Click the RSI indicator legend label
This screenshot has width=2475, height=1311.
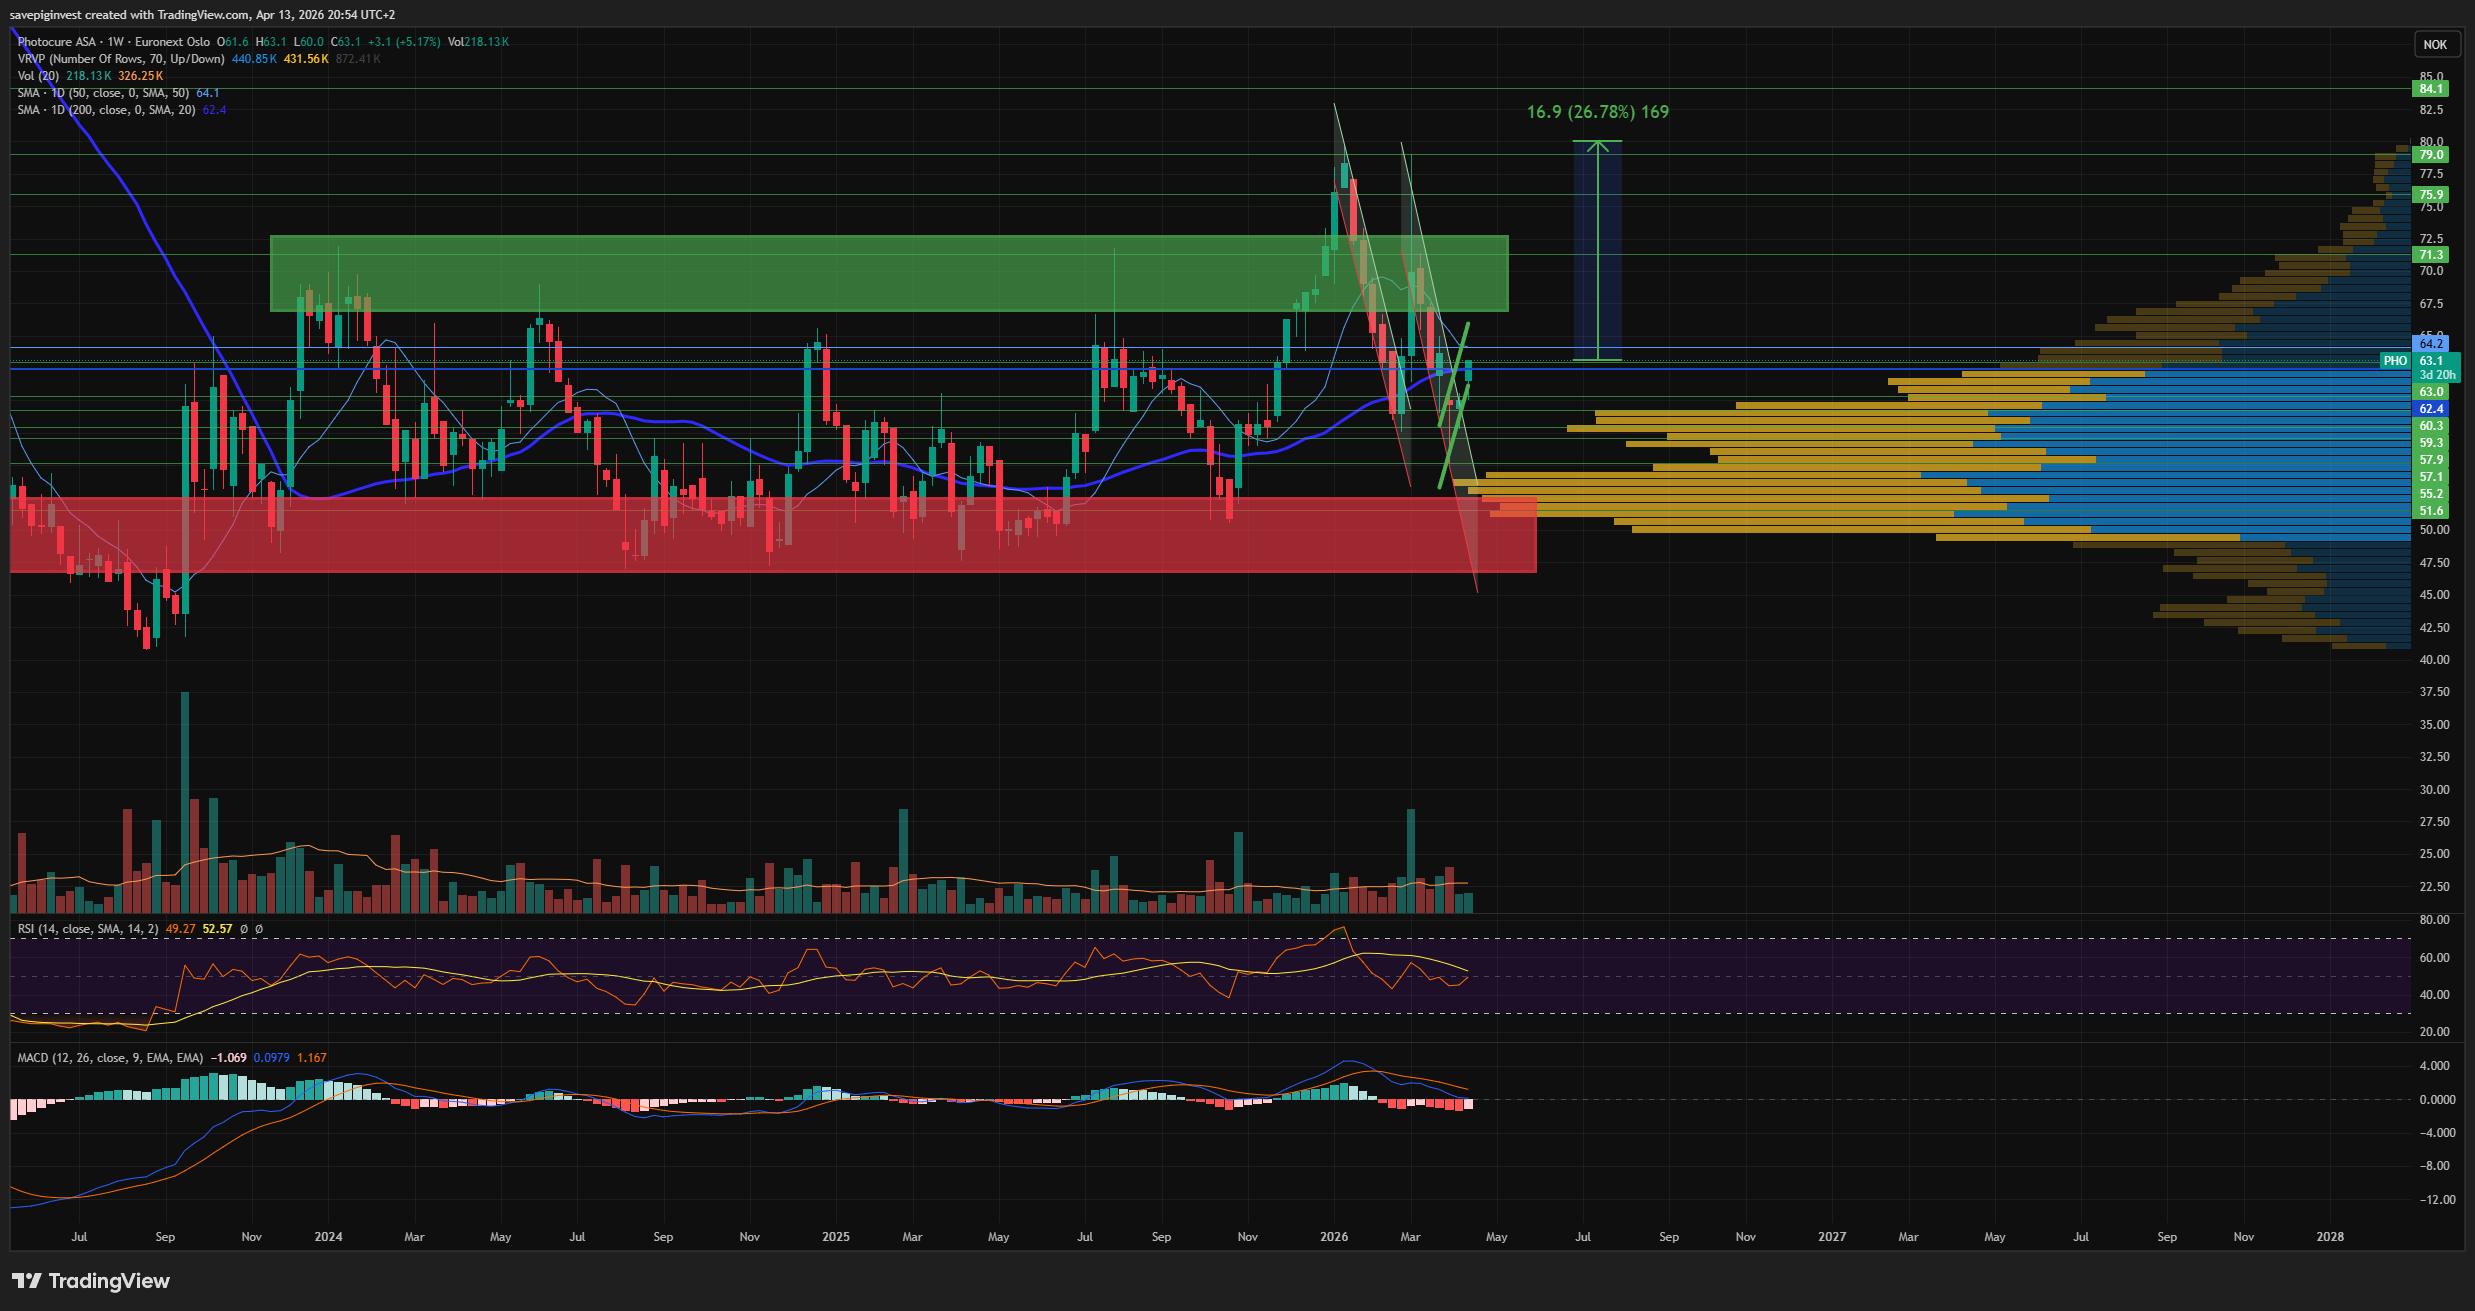(x=88, y=929)
